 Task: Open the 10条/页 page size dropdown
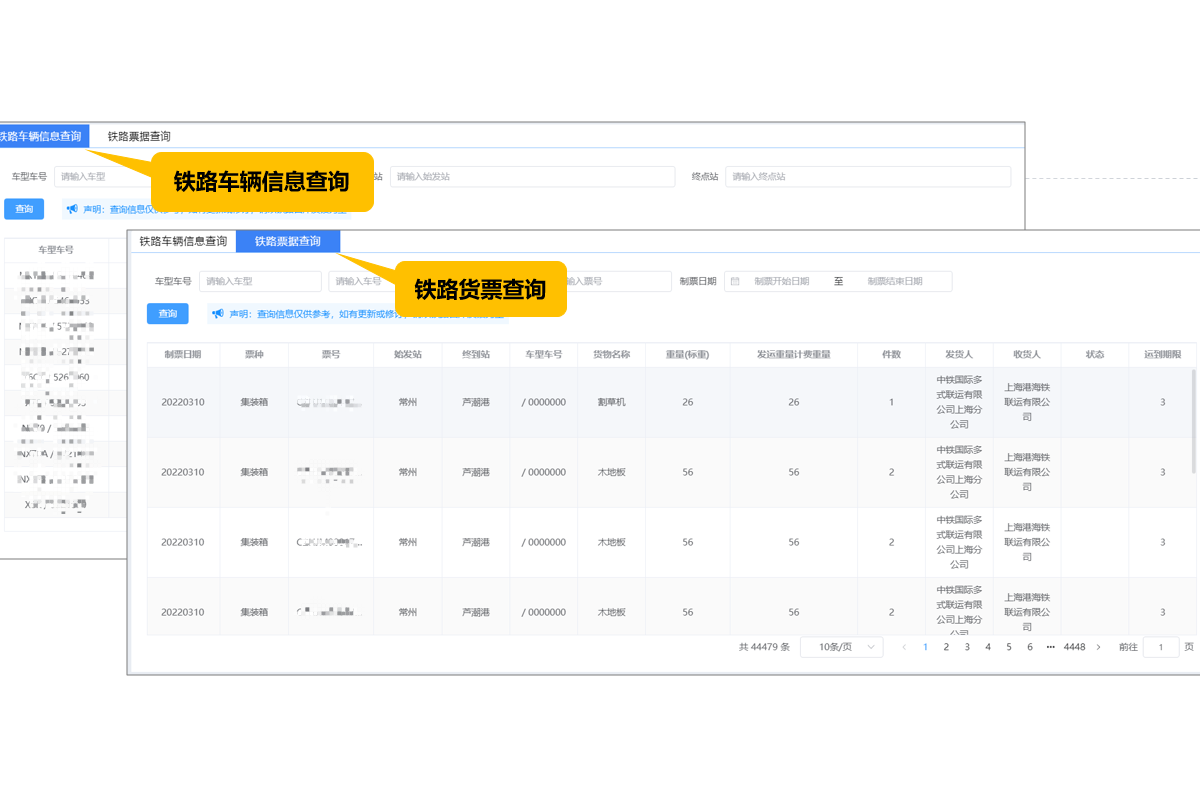pyautogui.click(x=841, y=647)
